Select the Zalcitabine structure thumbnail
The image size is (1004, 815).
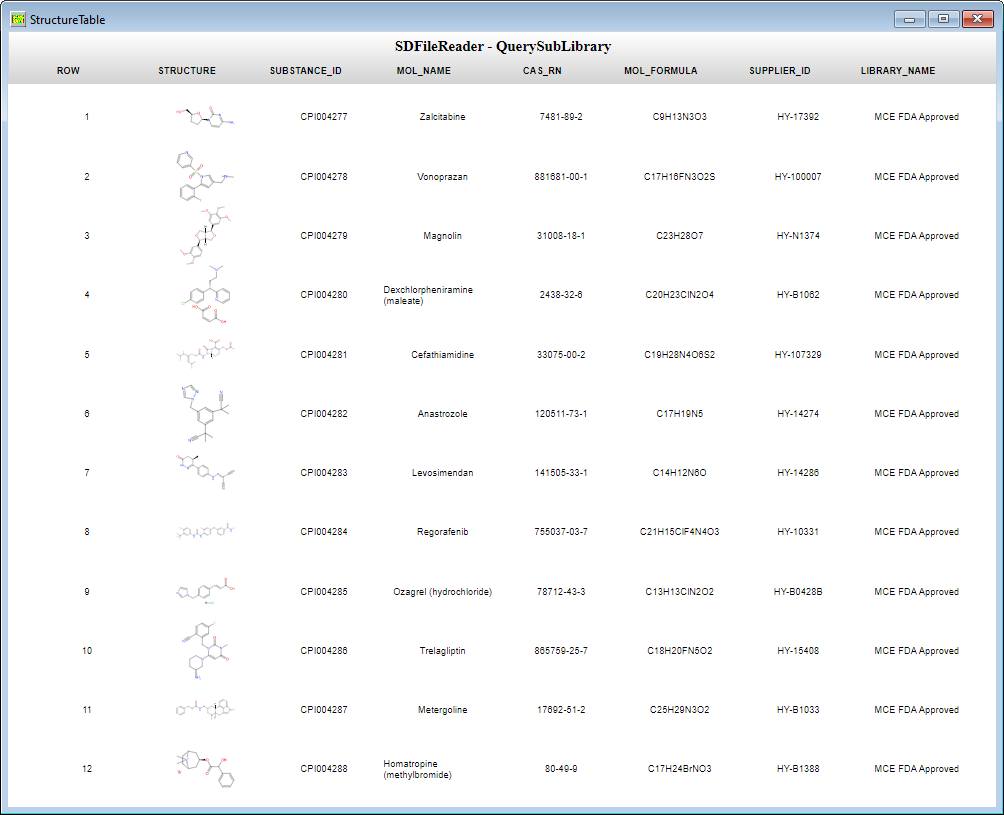205,117
